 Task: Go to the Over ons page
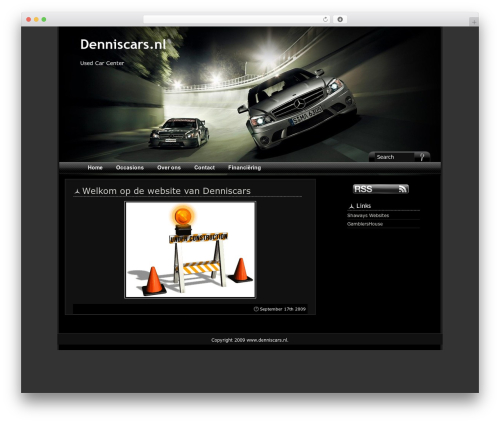click(x=169, y=167)
